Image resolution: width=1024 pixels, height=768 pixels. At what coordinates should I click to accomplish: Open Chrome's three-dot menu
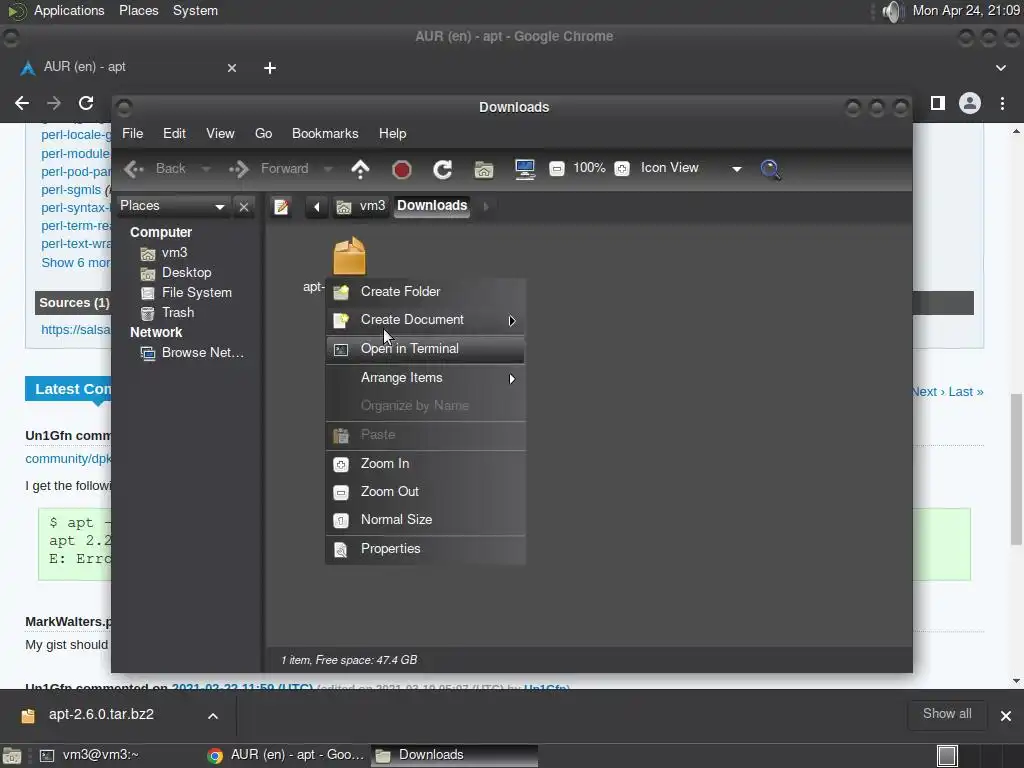[1002, 103]
